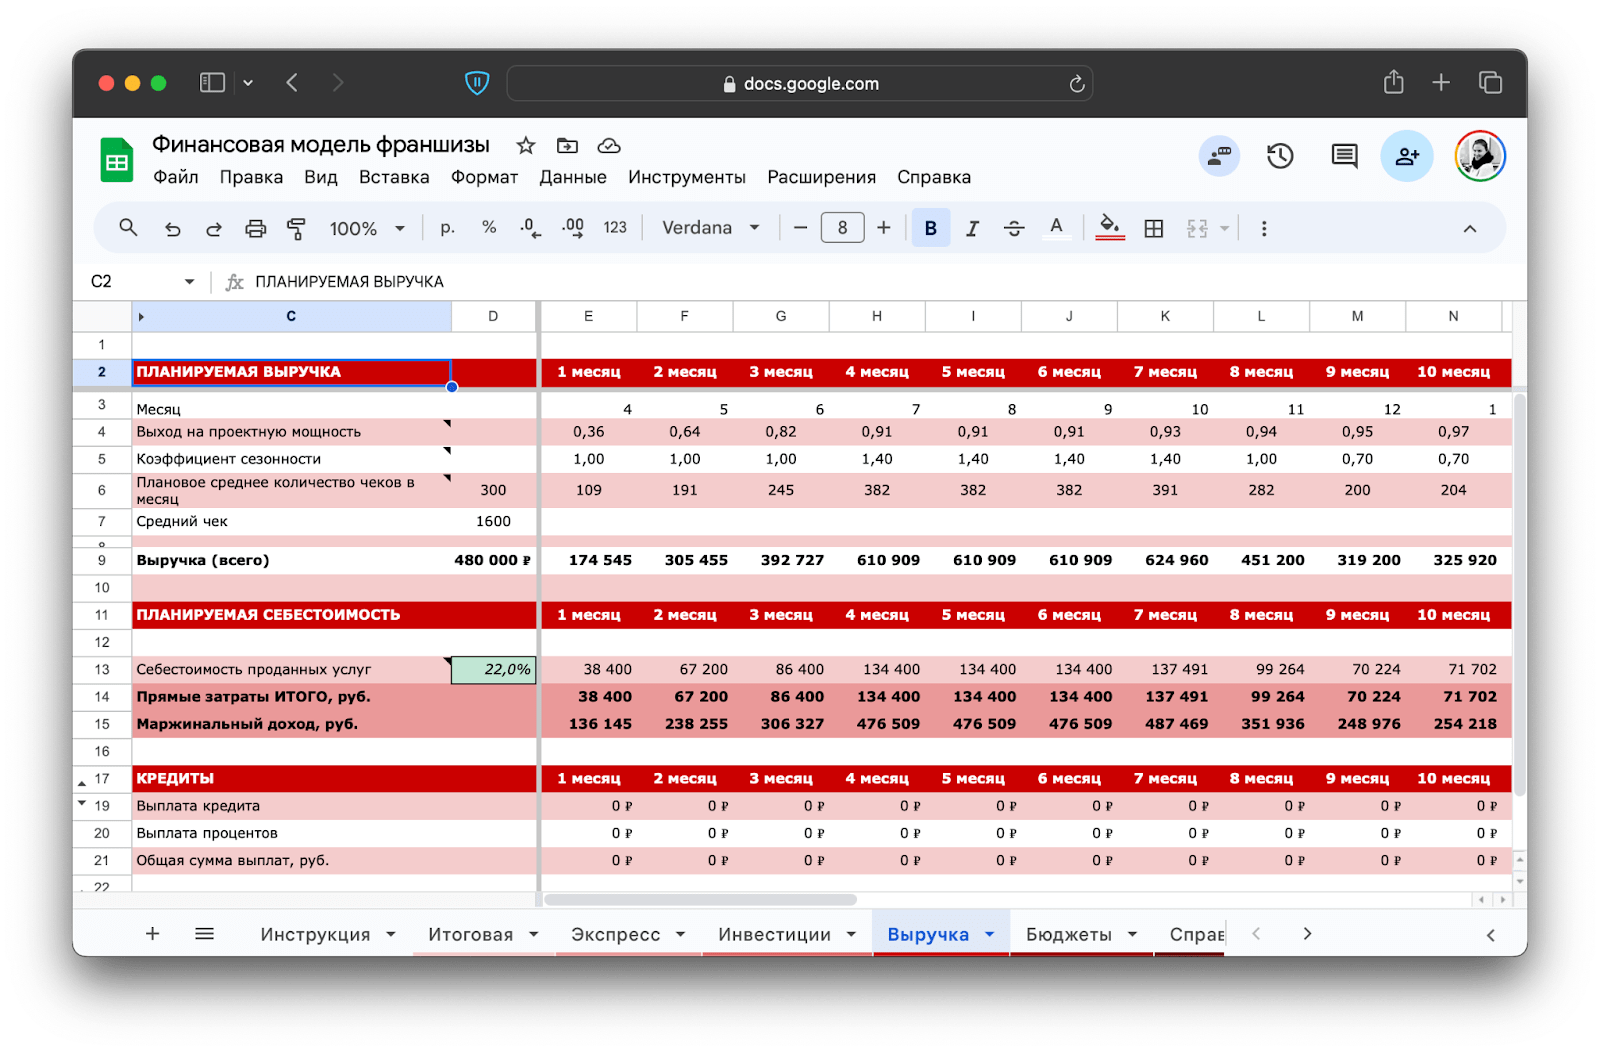This screenshot has height=1052, width=1600.
Task: Click the borders grid icon
Action: click(1154, 229)
